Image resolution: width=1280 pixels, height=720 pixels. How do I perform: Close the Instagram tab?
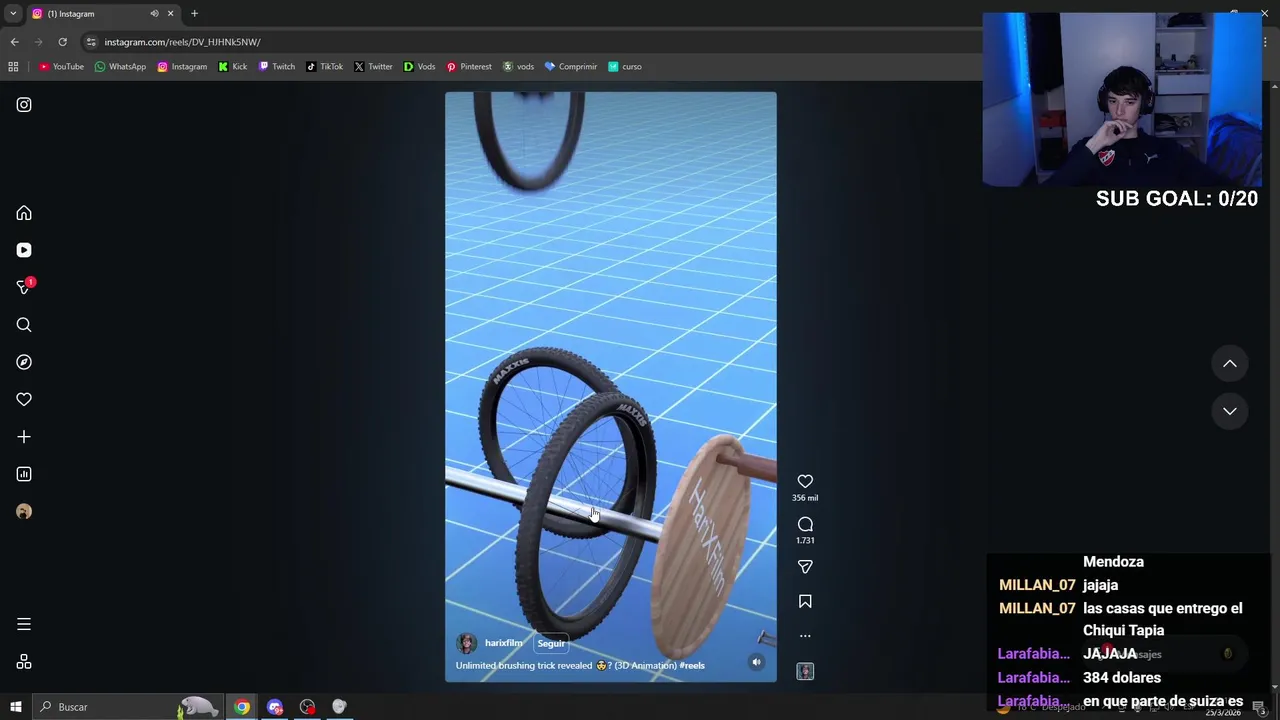tap(170, 14)
